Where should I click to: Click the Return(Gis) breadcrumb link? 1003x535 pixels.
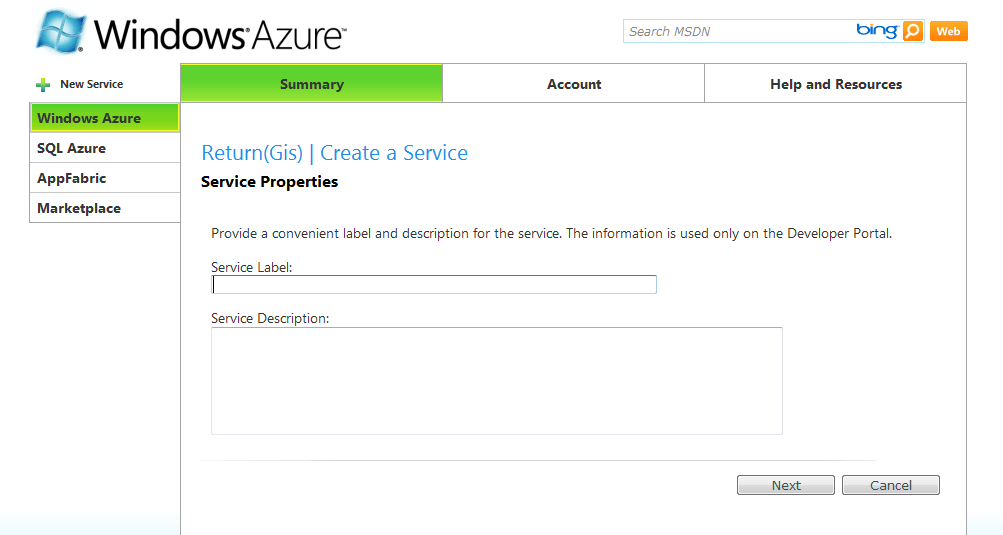[x=252, y=153]
